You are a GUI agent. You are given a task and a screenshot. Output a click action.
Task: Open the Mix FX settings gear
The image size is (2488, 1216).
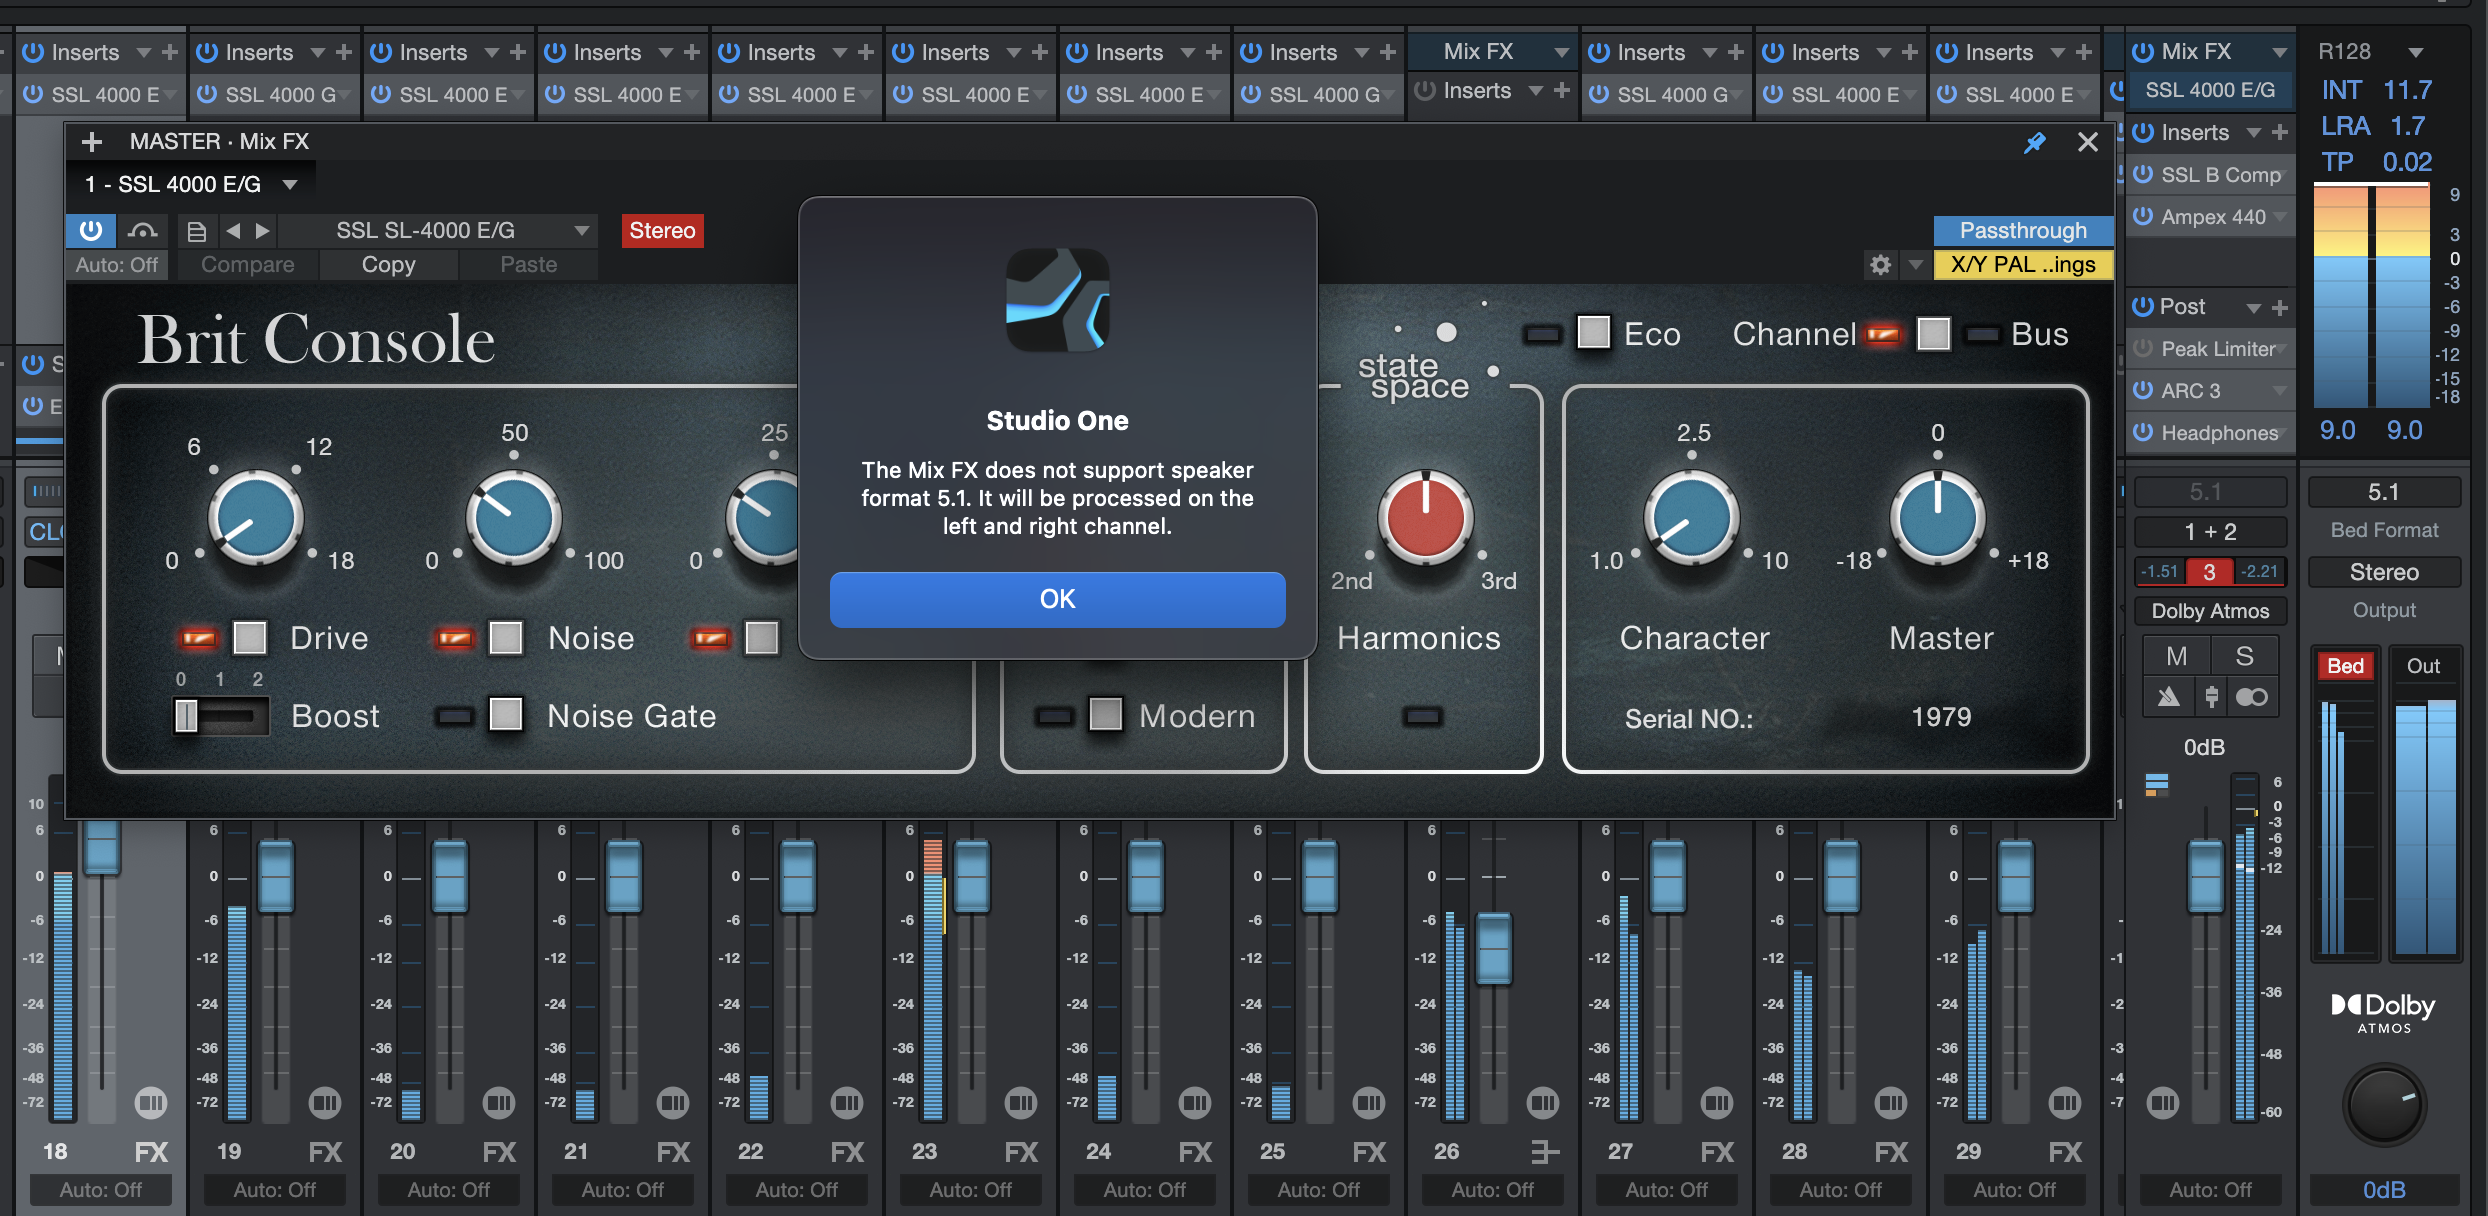pos(1880,265)
